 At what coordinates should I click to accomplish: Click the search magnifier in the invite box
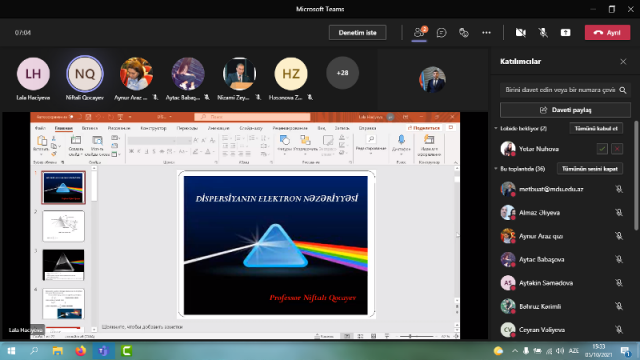point(623,90)
